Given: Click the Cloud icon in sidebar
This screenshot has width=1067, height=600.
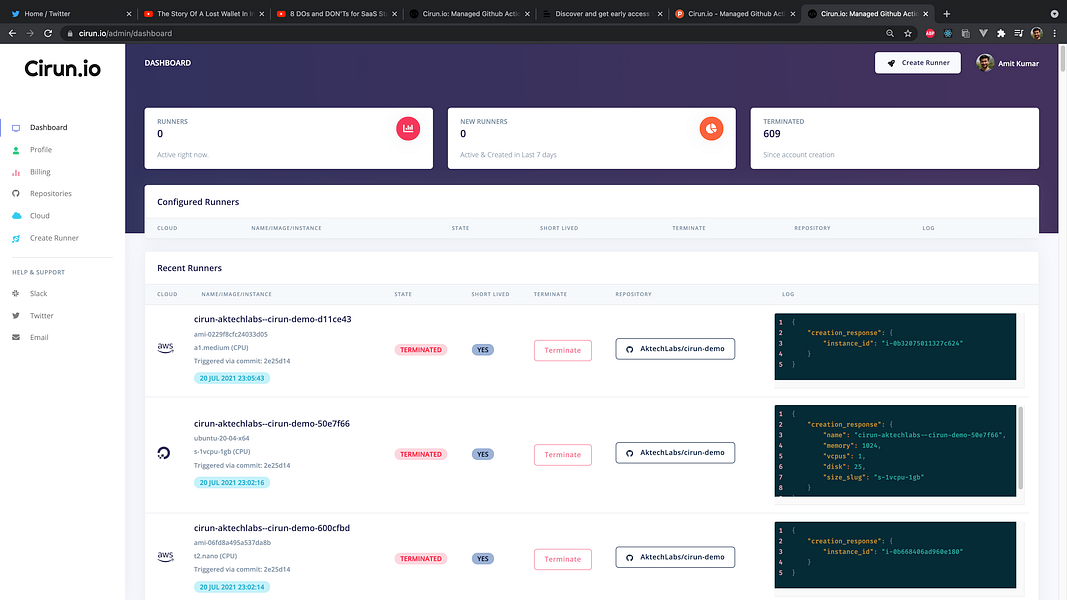Looking at the screenshot, I should 16,216.
